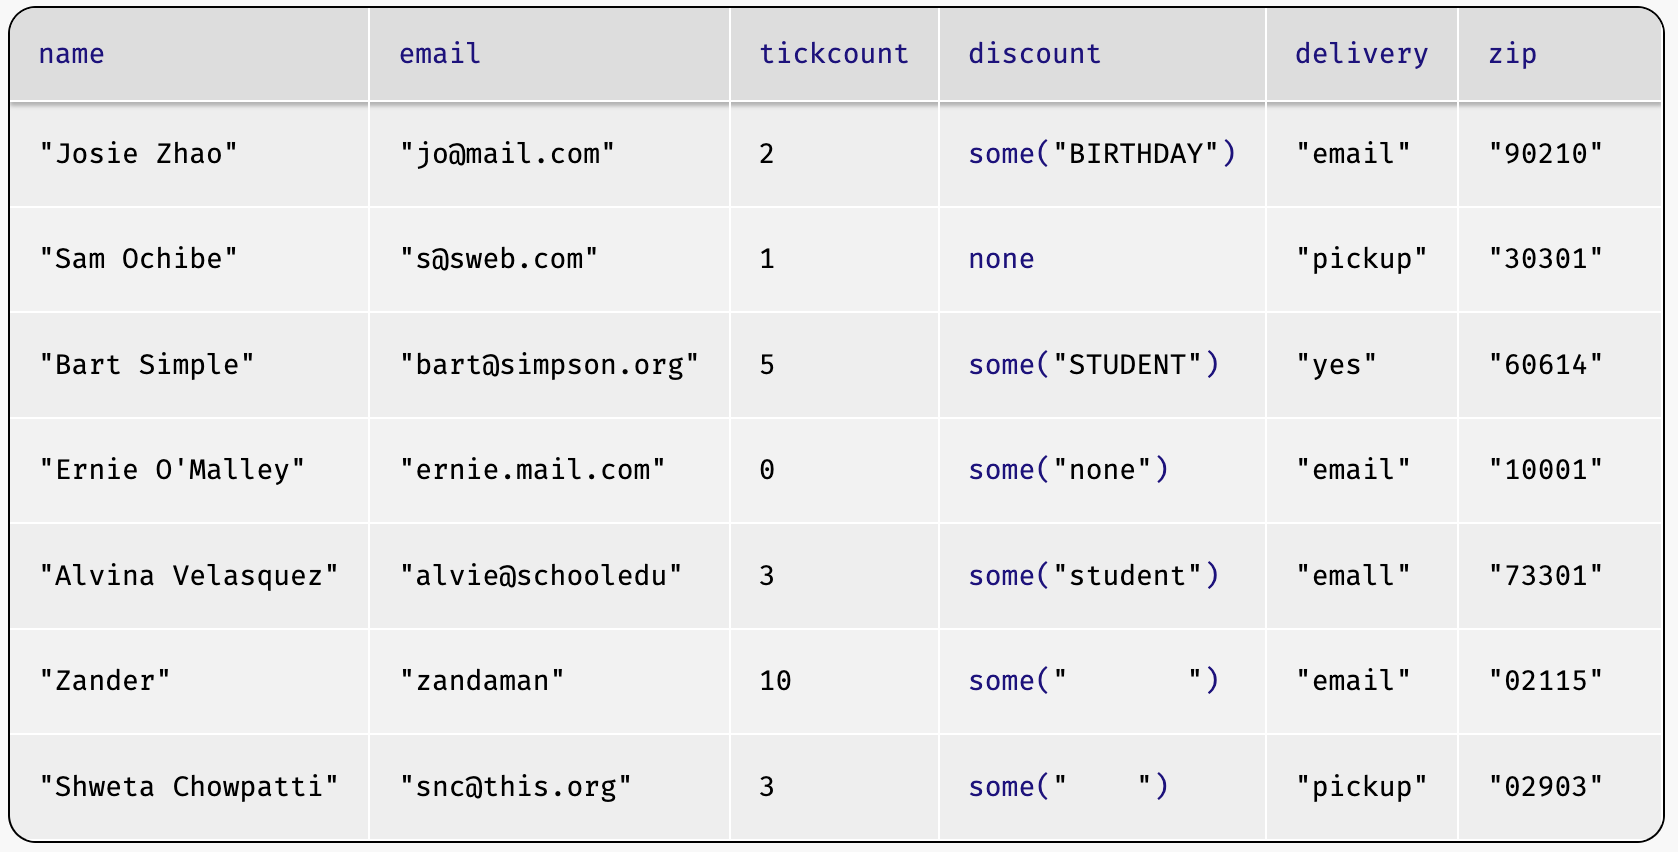This screenshot has height=852, width=1678.
Task: Select the zip cell "90210"
Action: pyautogui.click(x=1545, y=154)
